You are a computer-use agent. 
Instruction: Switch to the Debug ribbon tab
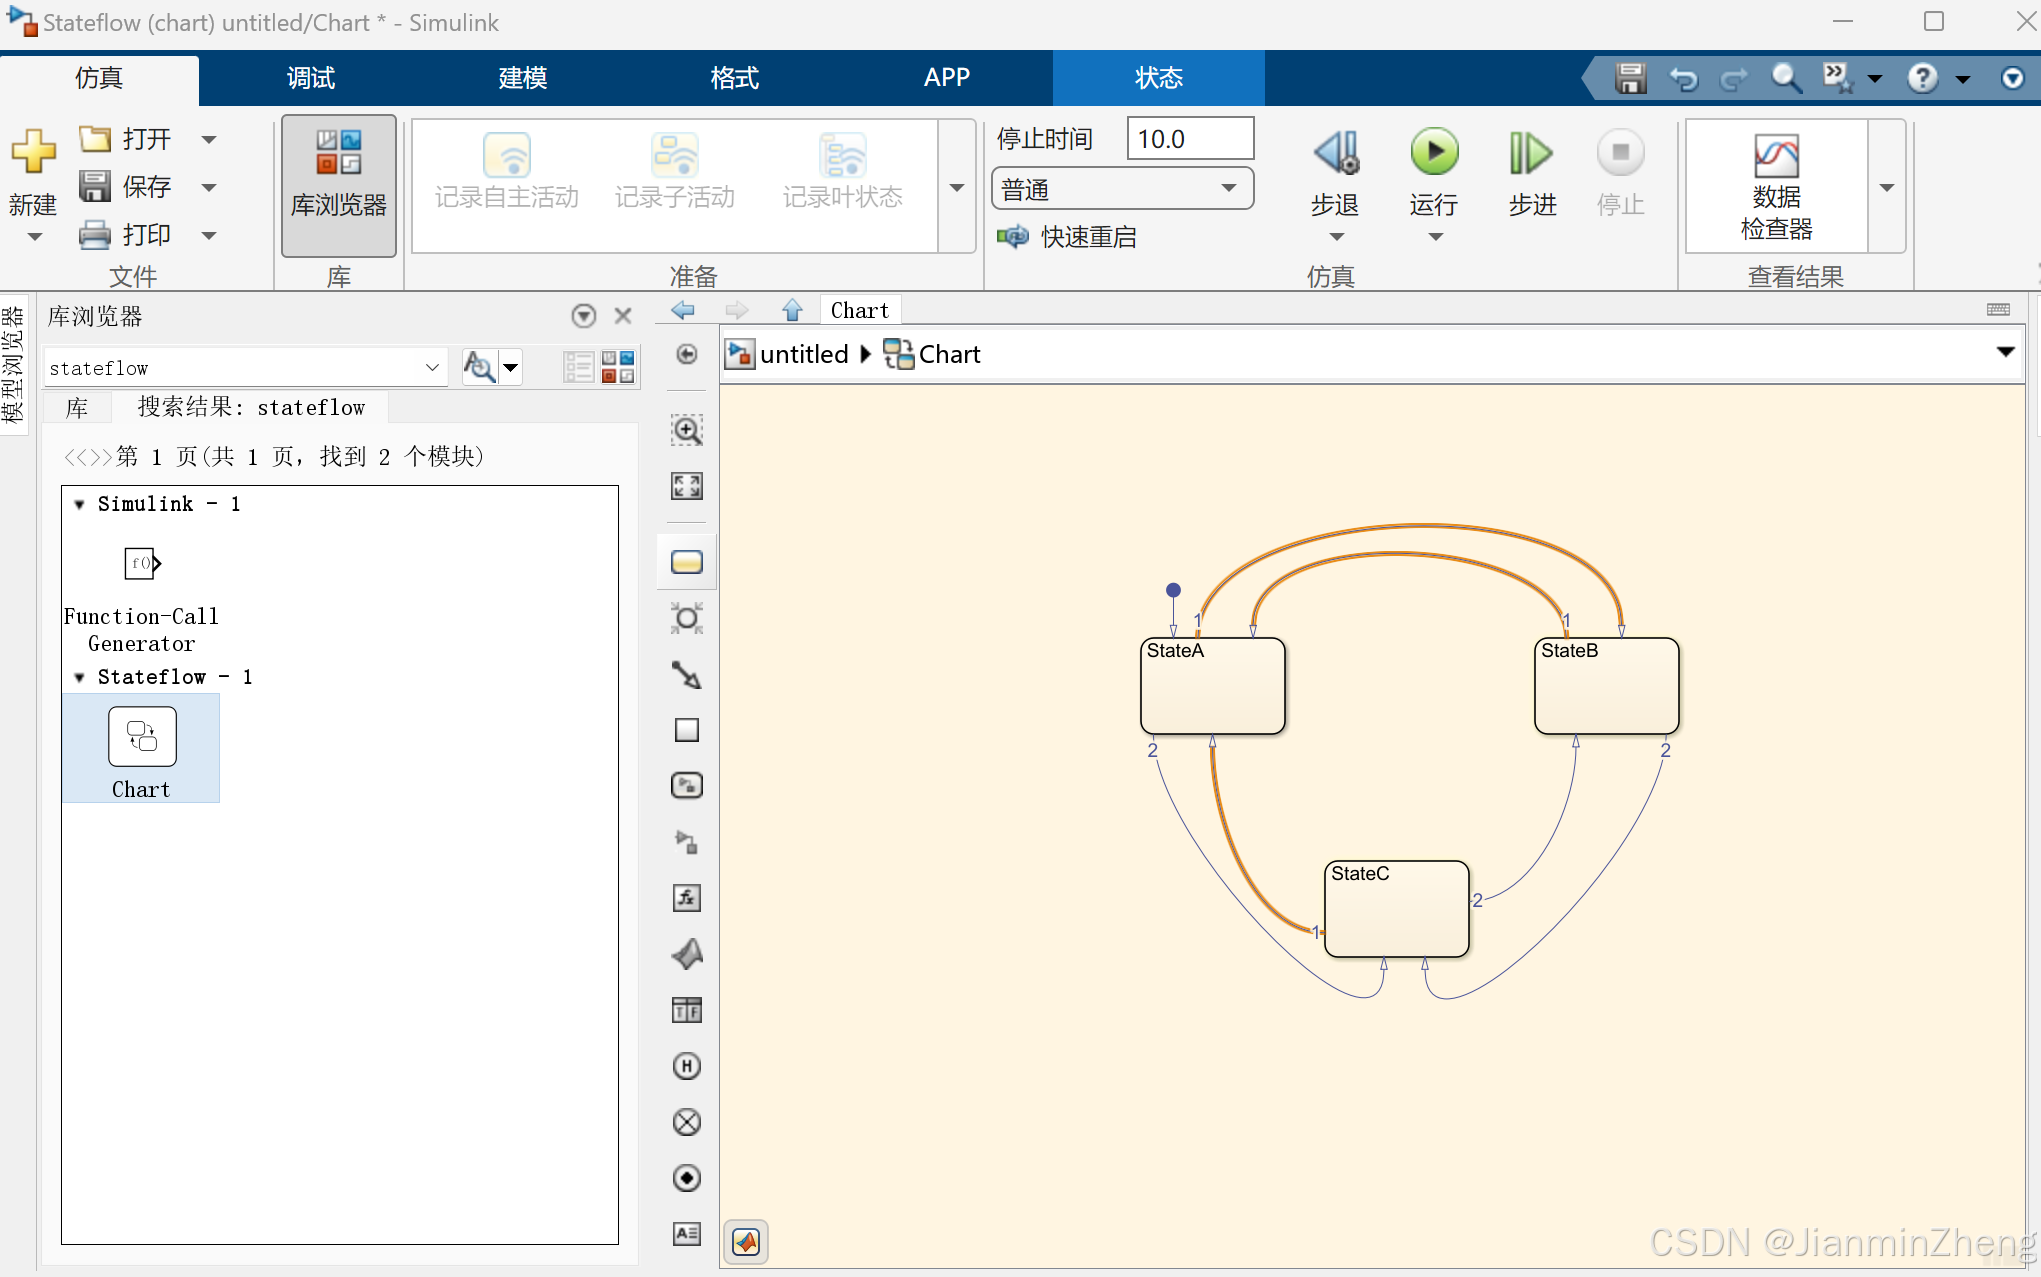310,78
